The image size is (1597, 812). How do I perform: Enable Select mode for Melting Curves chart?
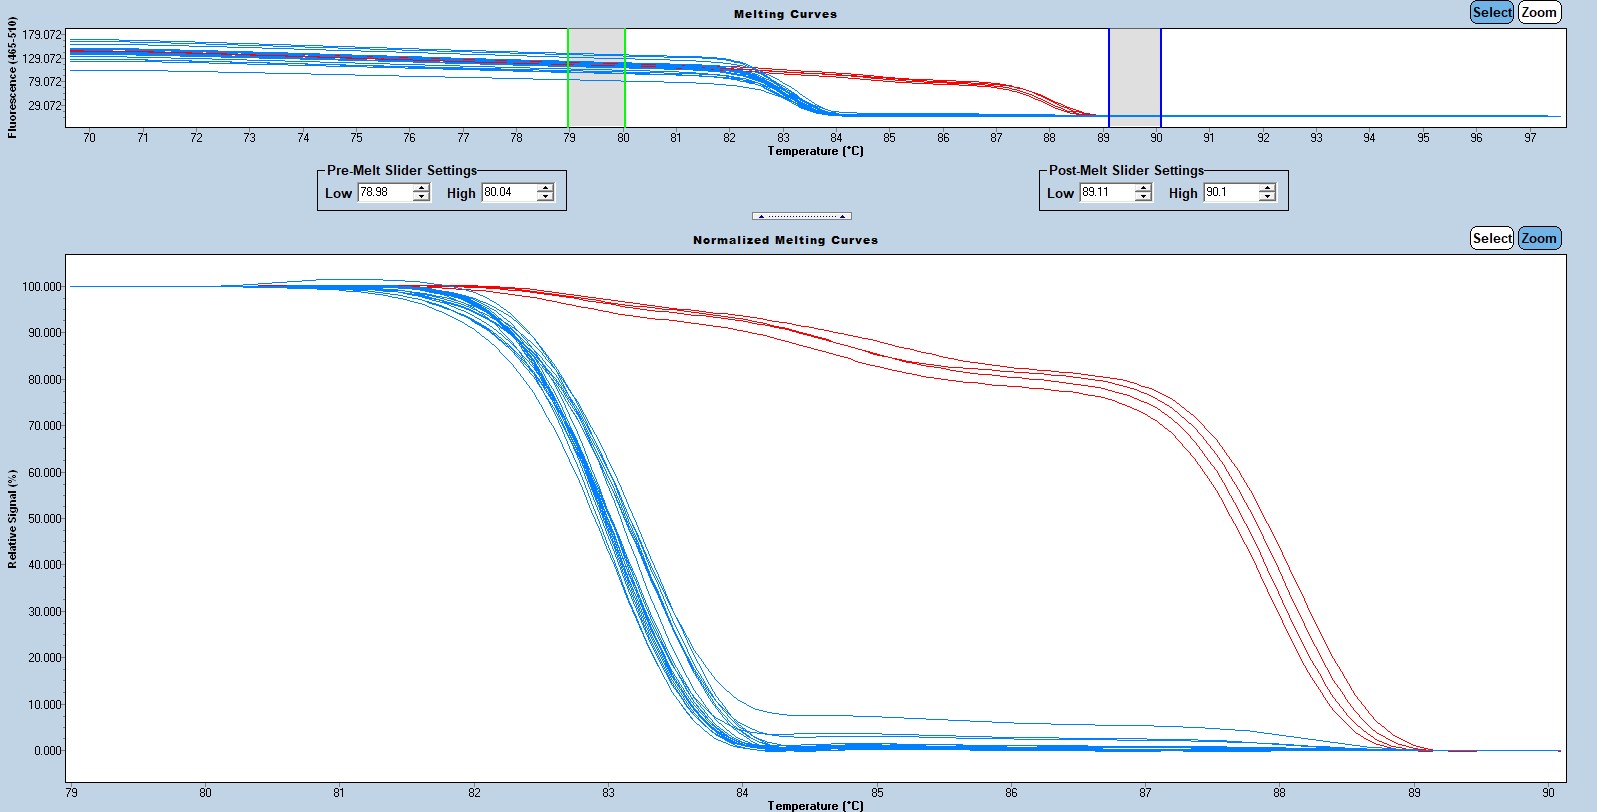coord(1491,13)
